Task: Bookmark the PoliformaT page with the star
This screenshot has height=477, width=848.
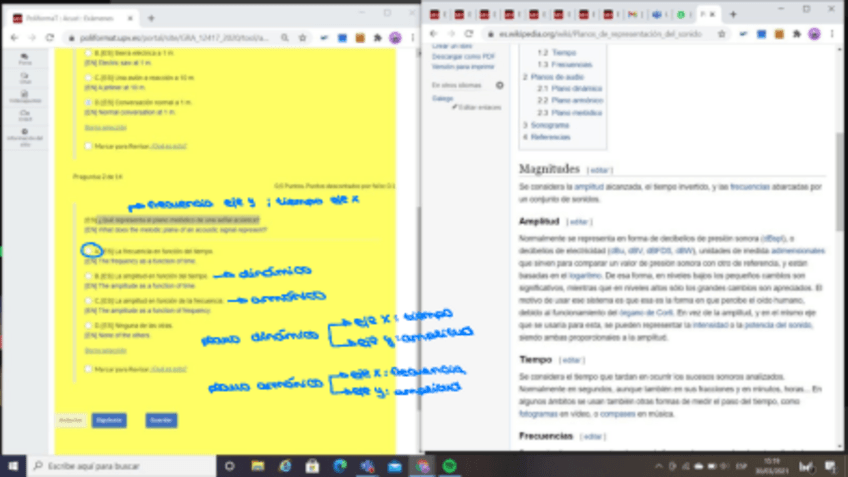Action: [302, 38]
